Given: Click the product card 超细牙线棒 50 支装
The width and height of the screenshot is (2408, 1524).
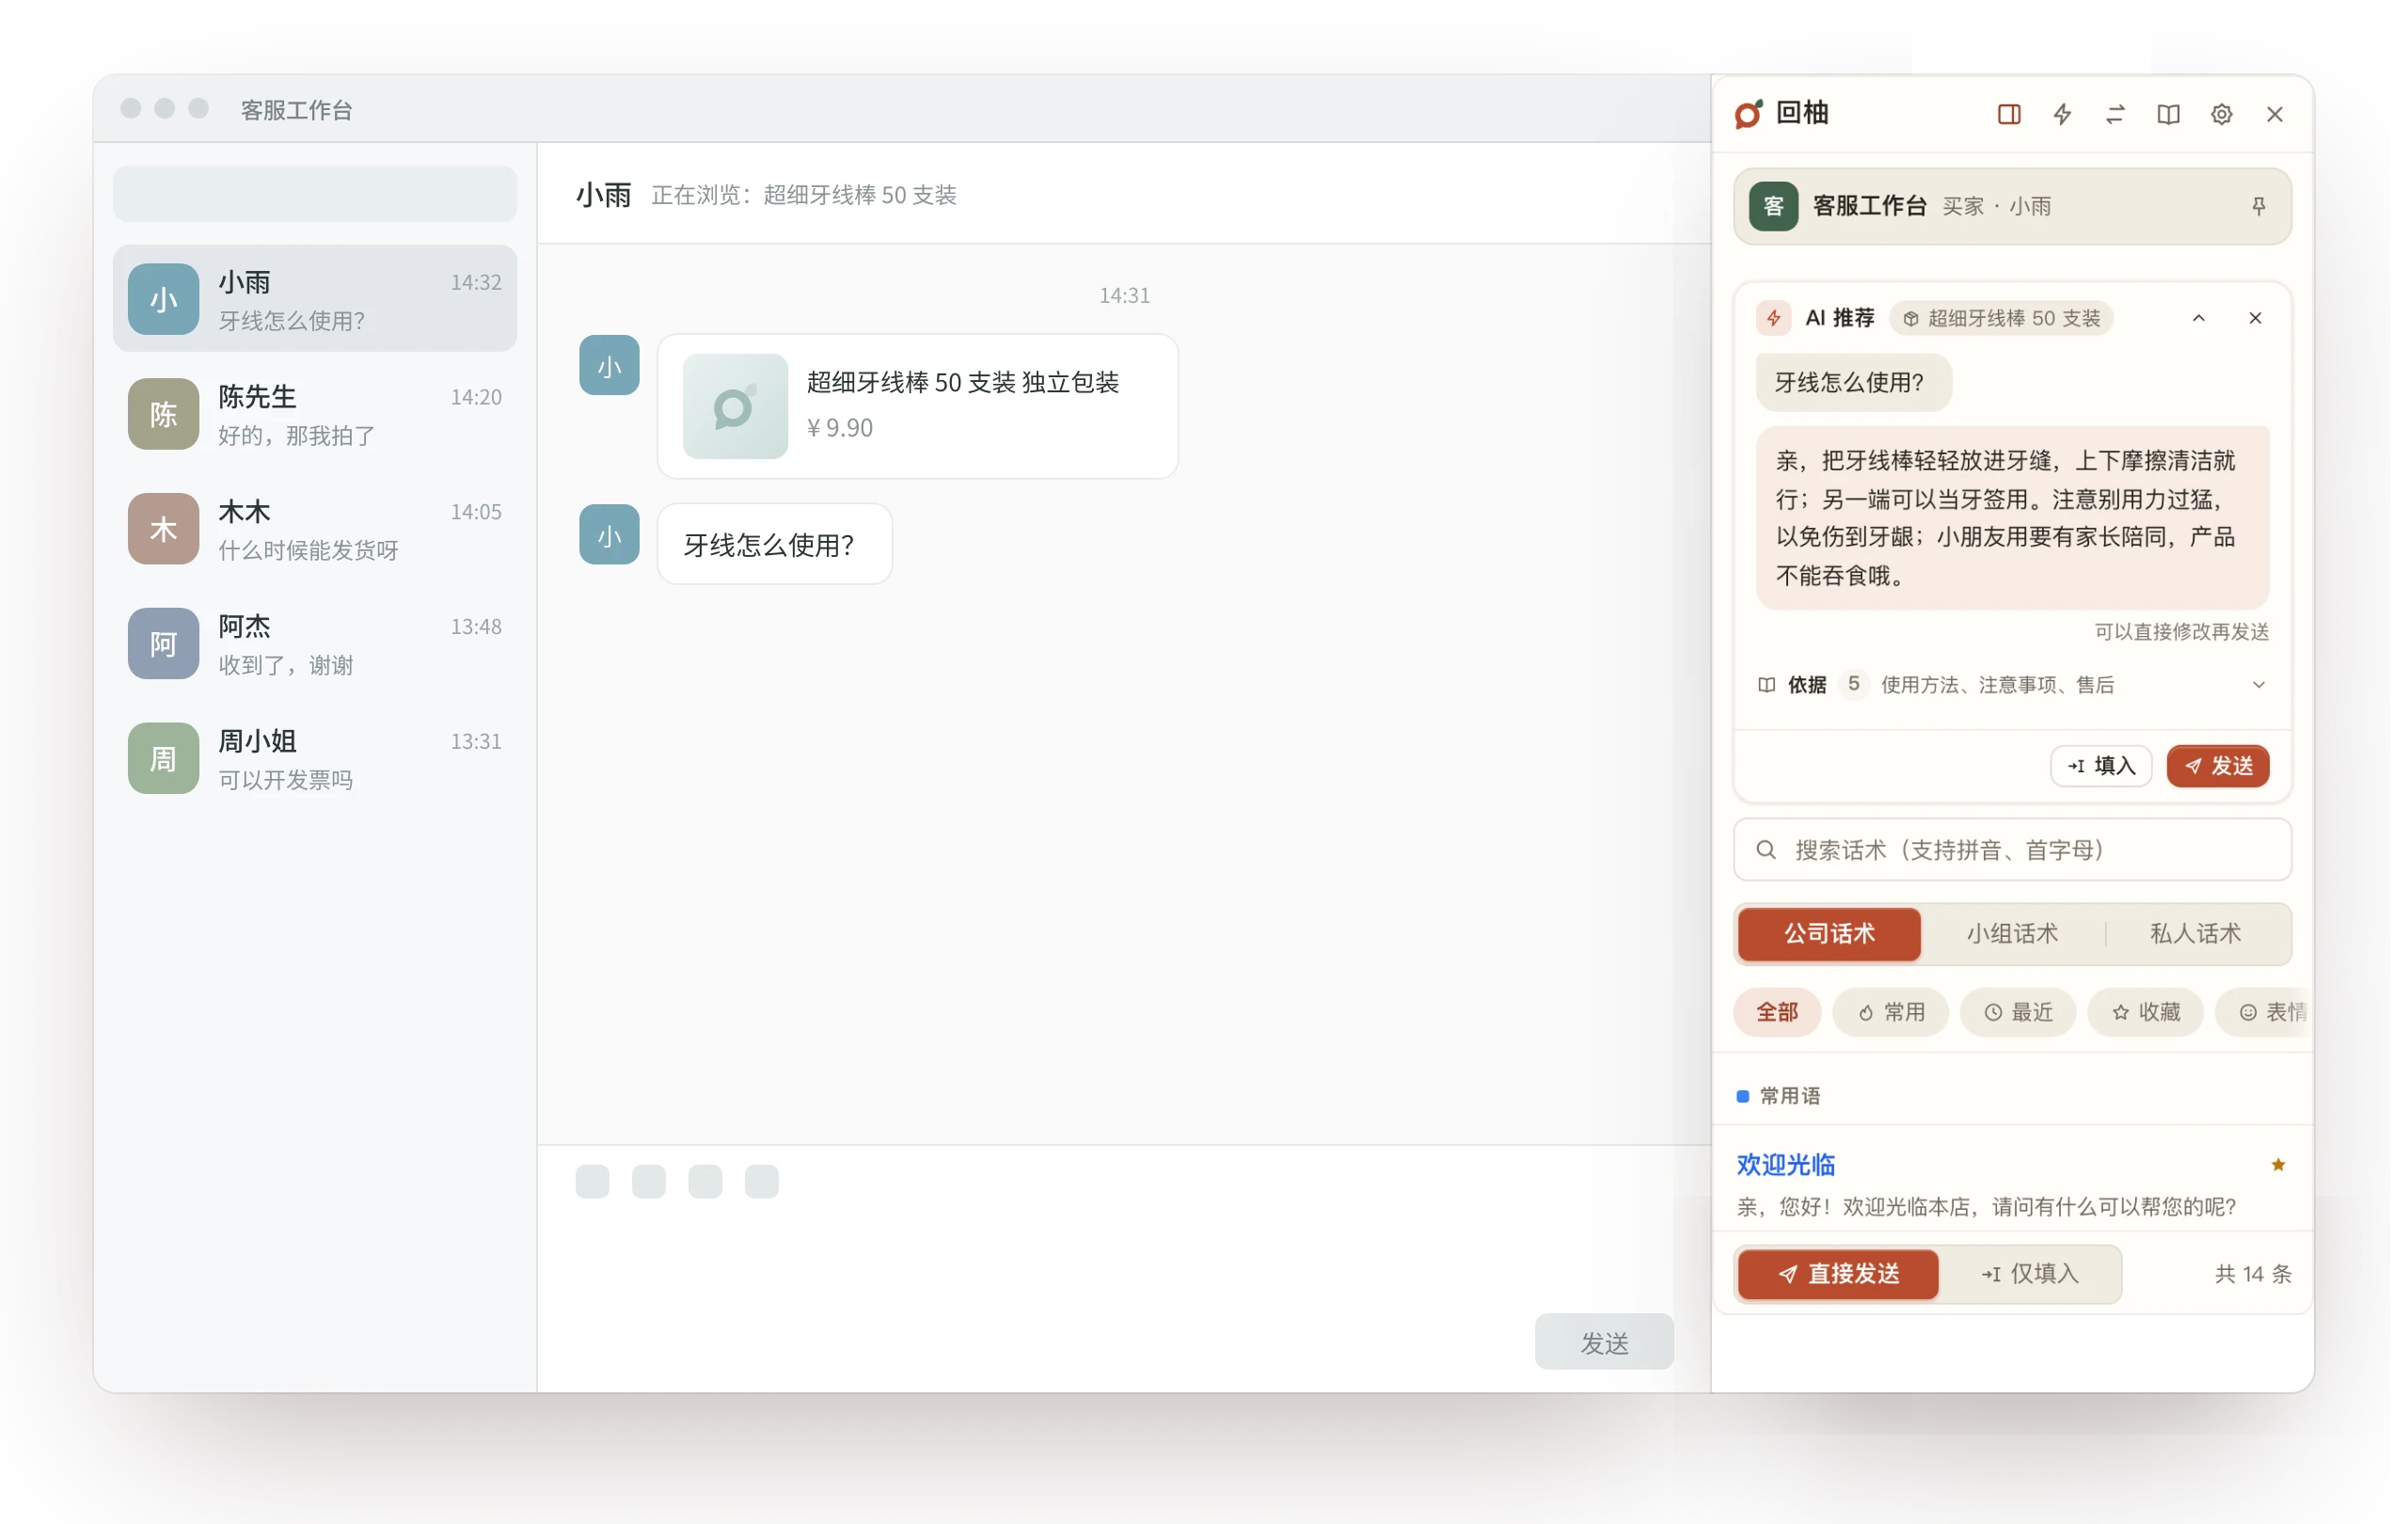Looking at the screenshot, I should [x=917, y=406].
